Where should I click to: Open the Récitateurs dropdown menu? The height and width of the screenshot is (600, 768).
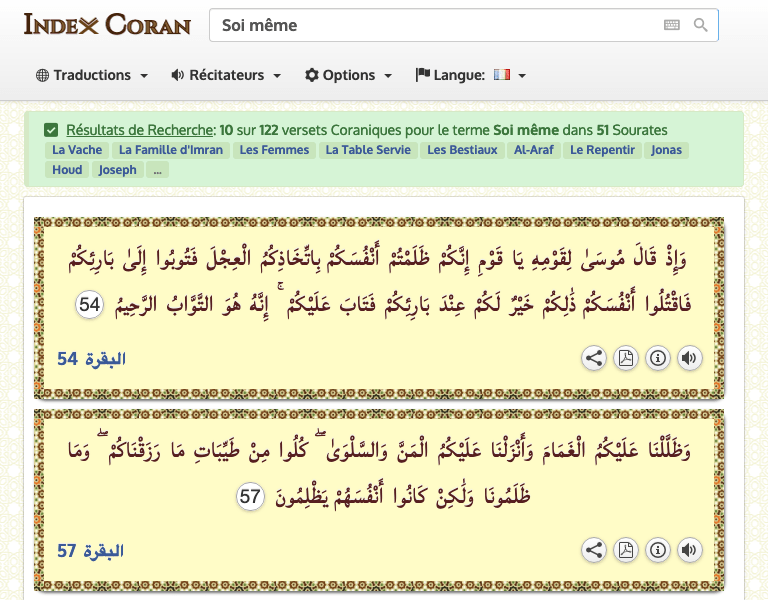point(226,75)
